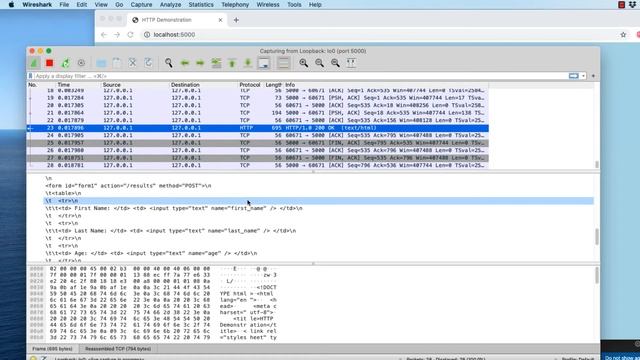The image size is (640, 360).
Task: Sort packets by Time column header
Action: (78, 85)
